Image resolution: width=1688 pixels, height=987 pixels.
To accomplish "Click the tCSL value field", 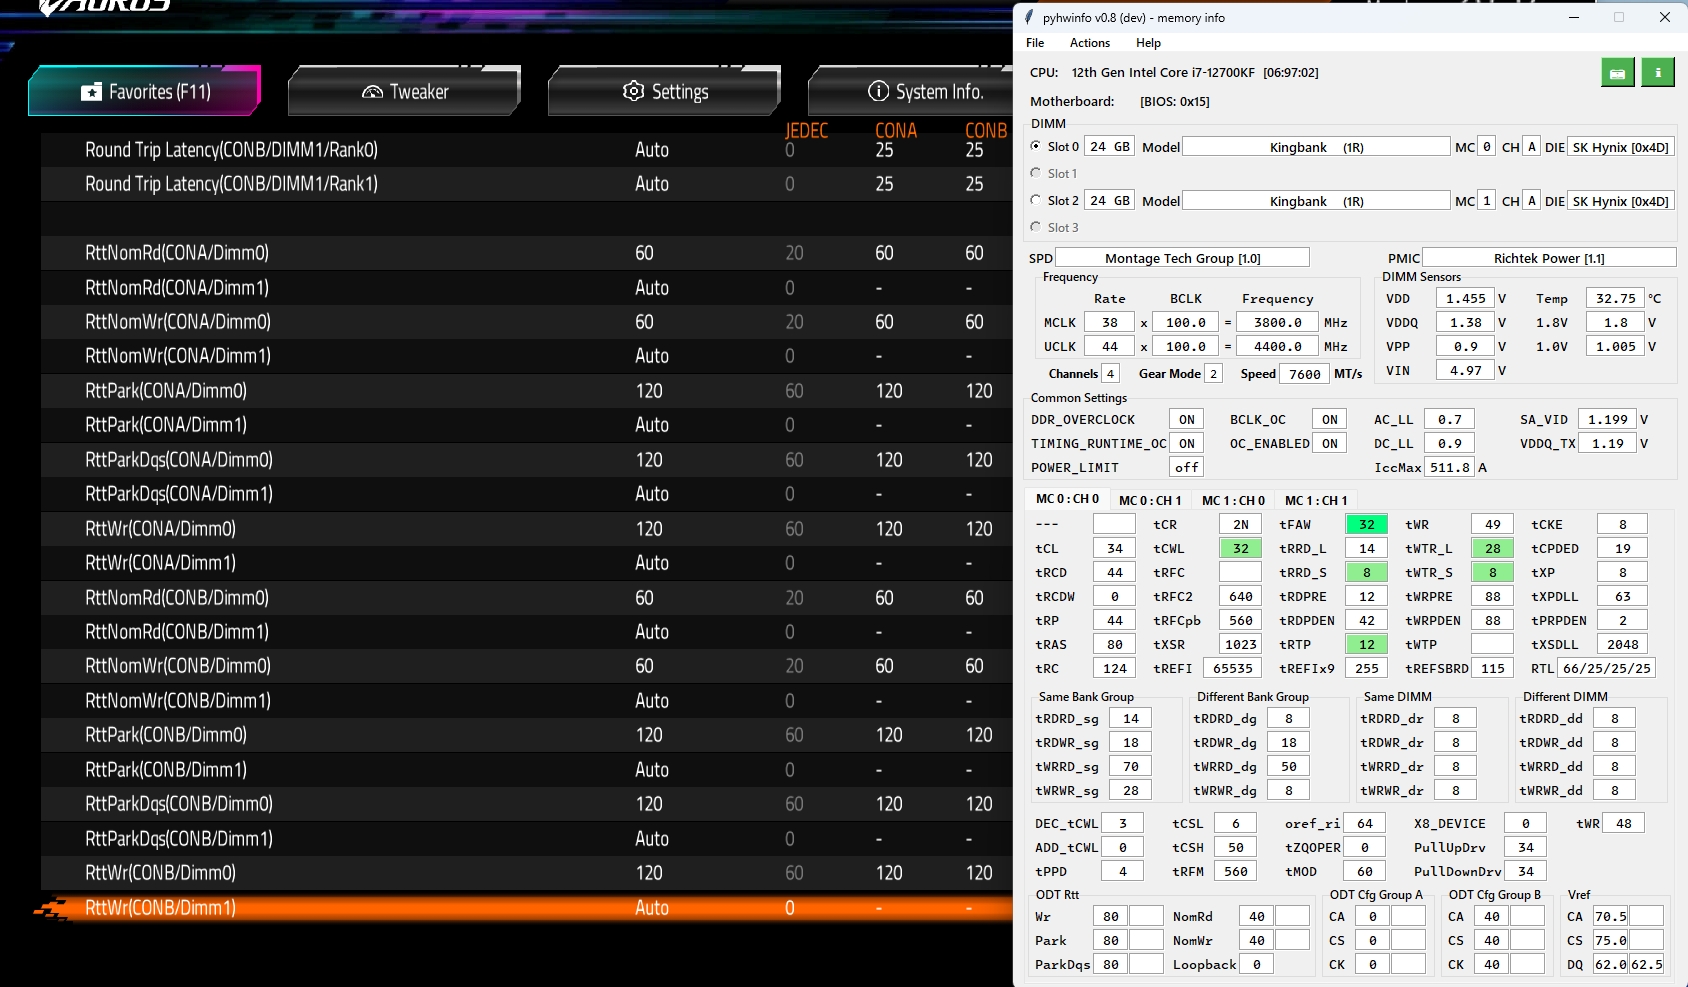I will point(1236,823).
